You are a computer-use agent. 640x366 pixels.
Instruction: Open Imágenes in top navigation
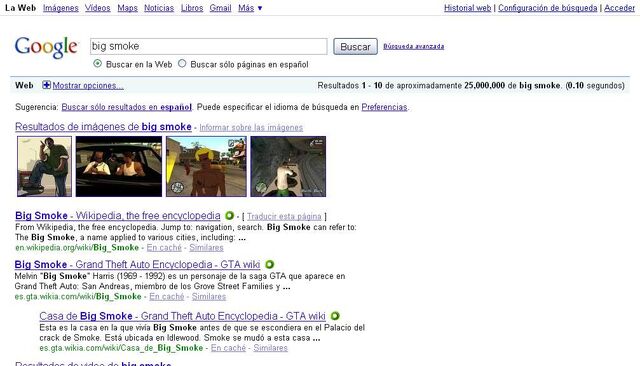click(61, 8)
